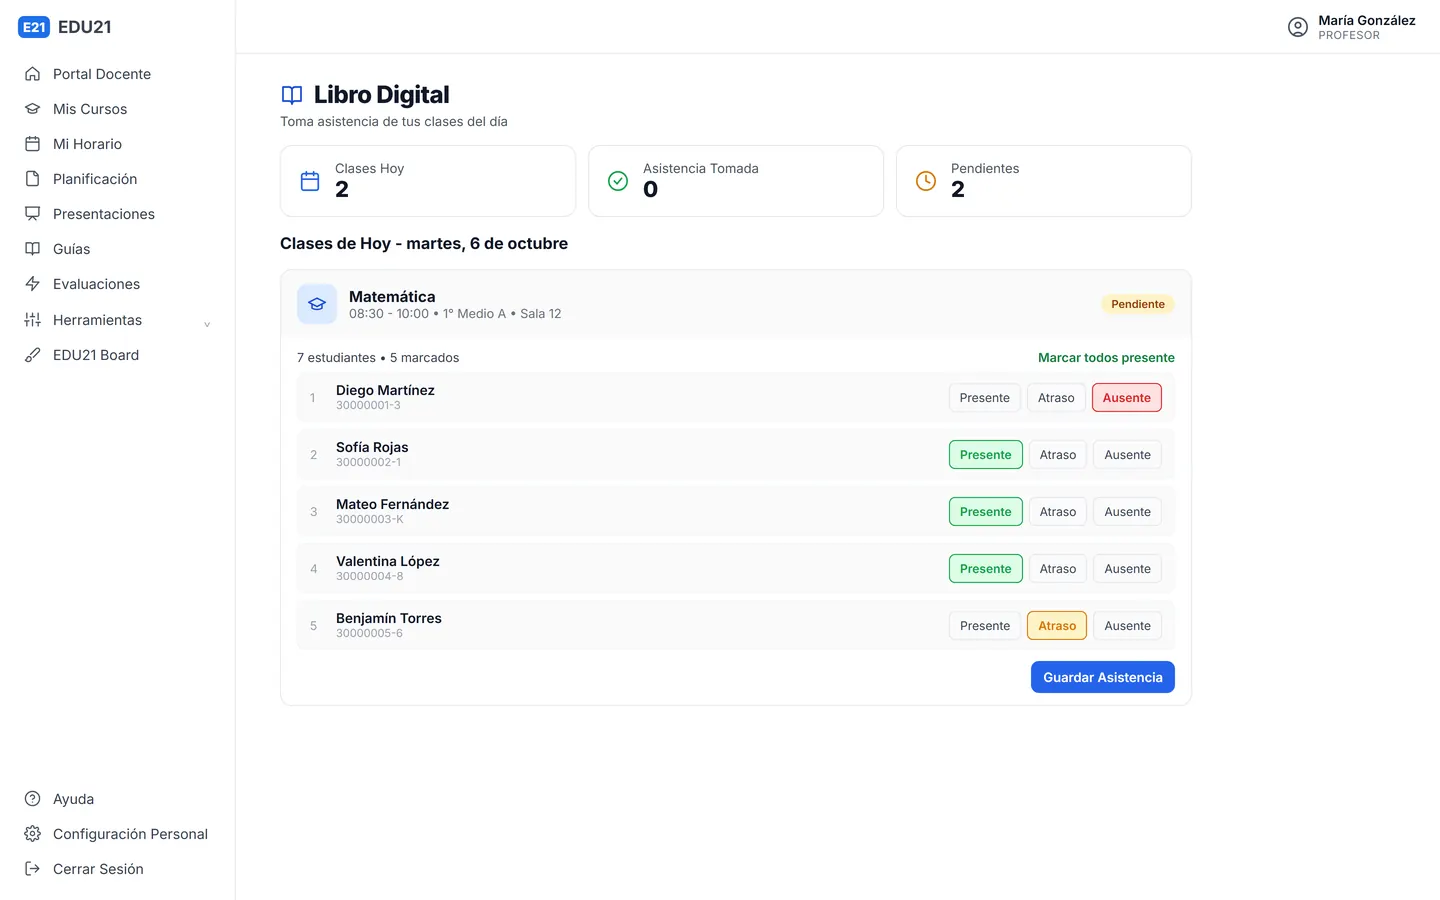Image resolution: width=1440 pixels, height=900 pixels.
Task: Click the Pendiente status badge
Action: tap(1138, 304)
